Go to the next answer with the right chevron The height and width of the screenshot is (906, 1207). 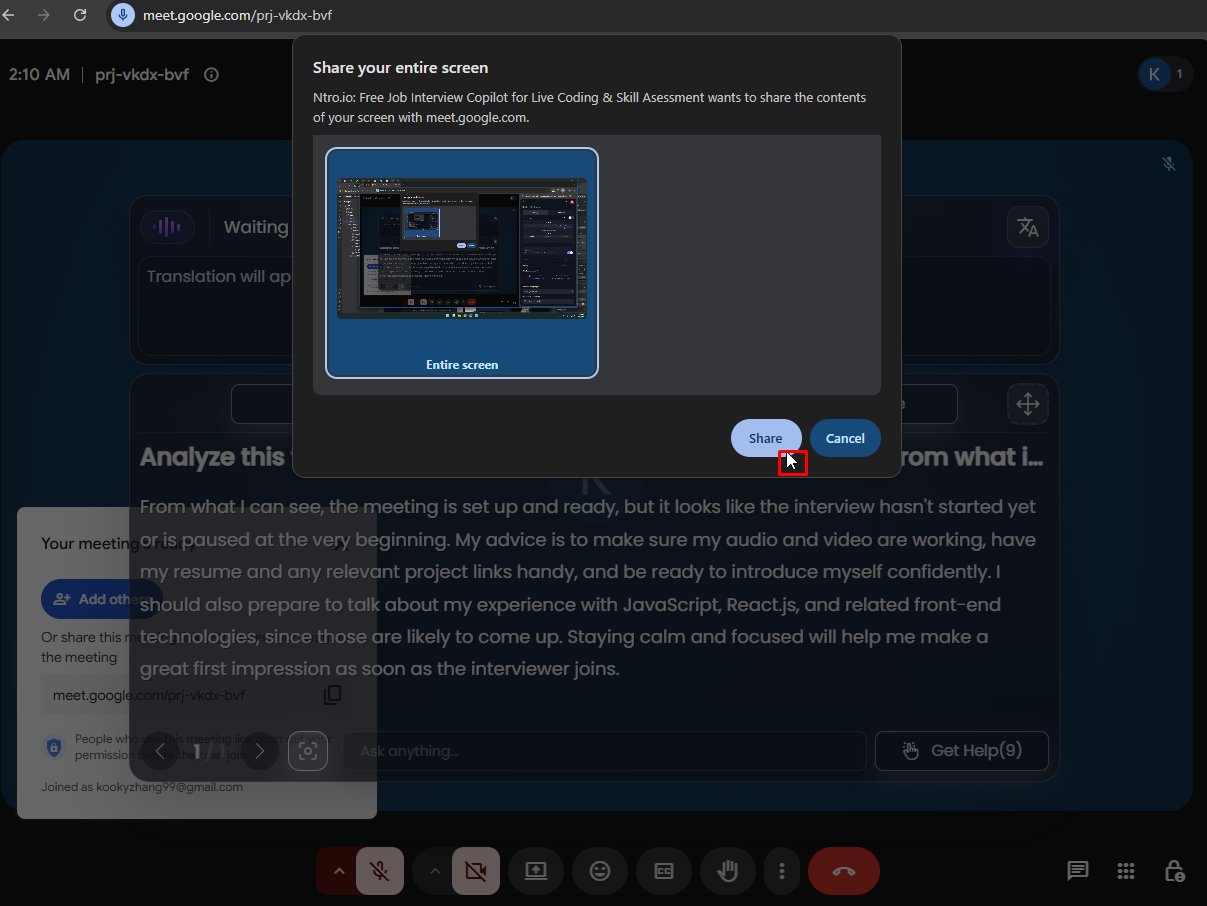(x=260, y=751)
